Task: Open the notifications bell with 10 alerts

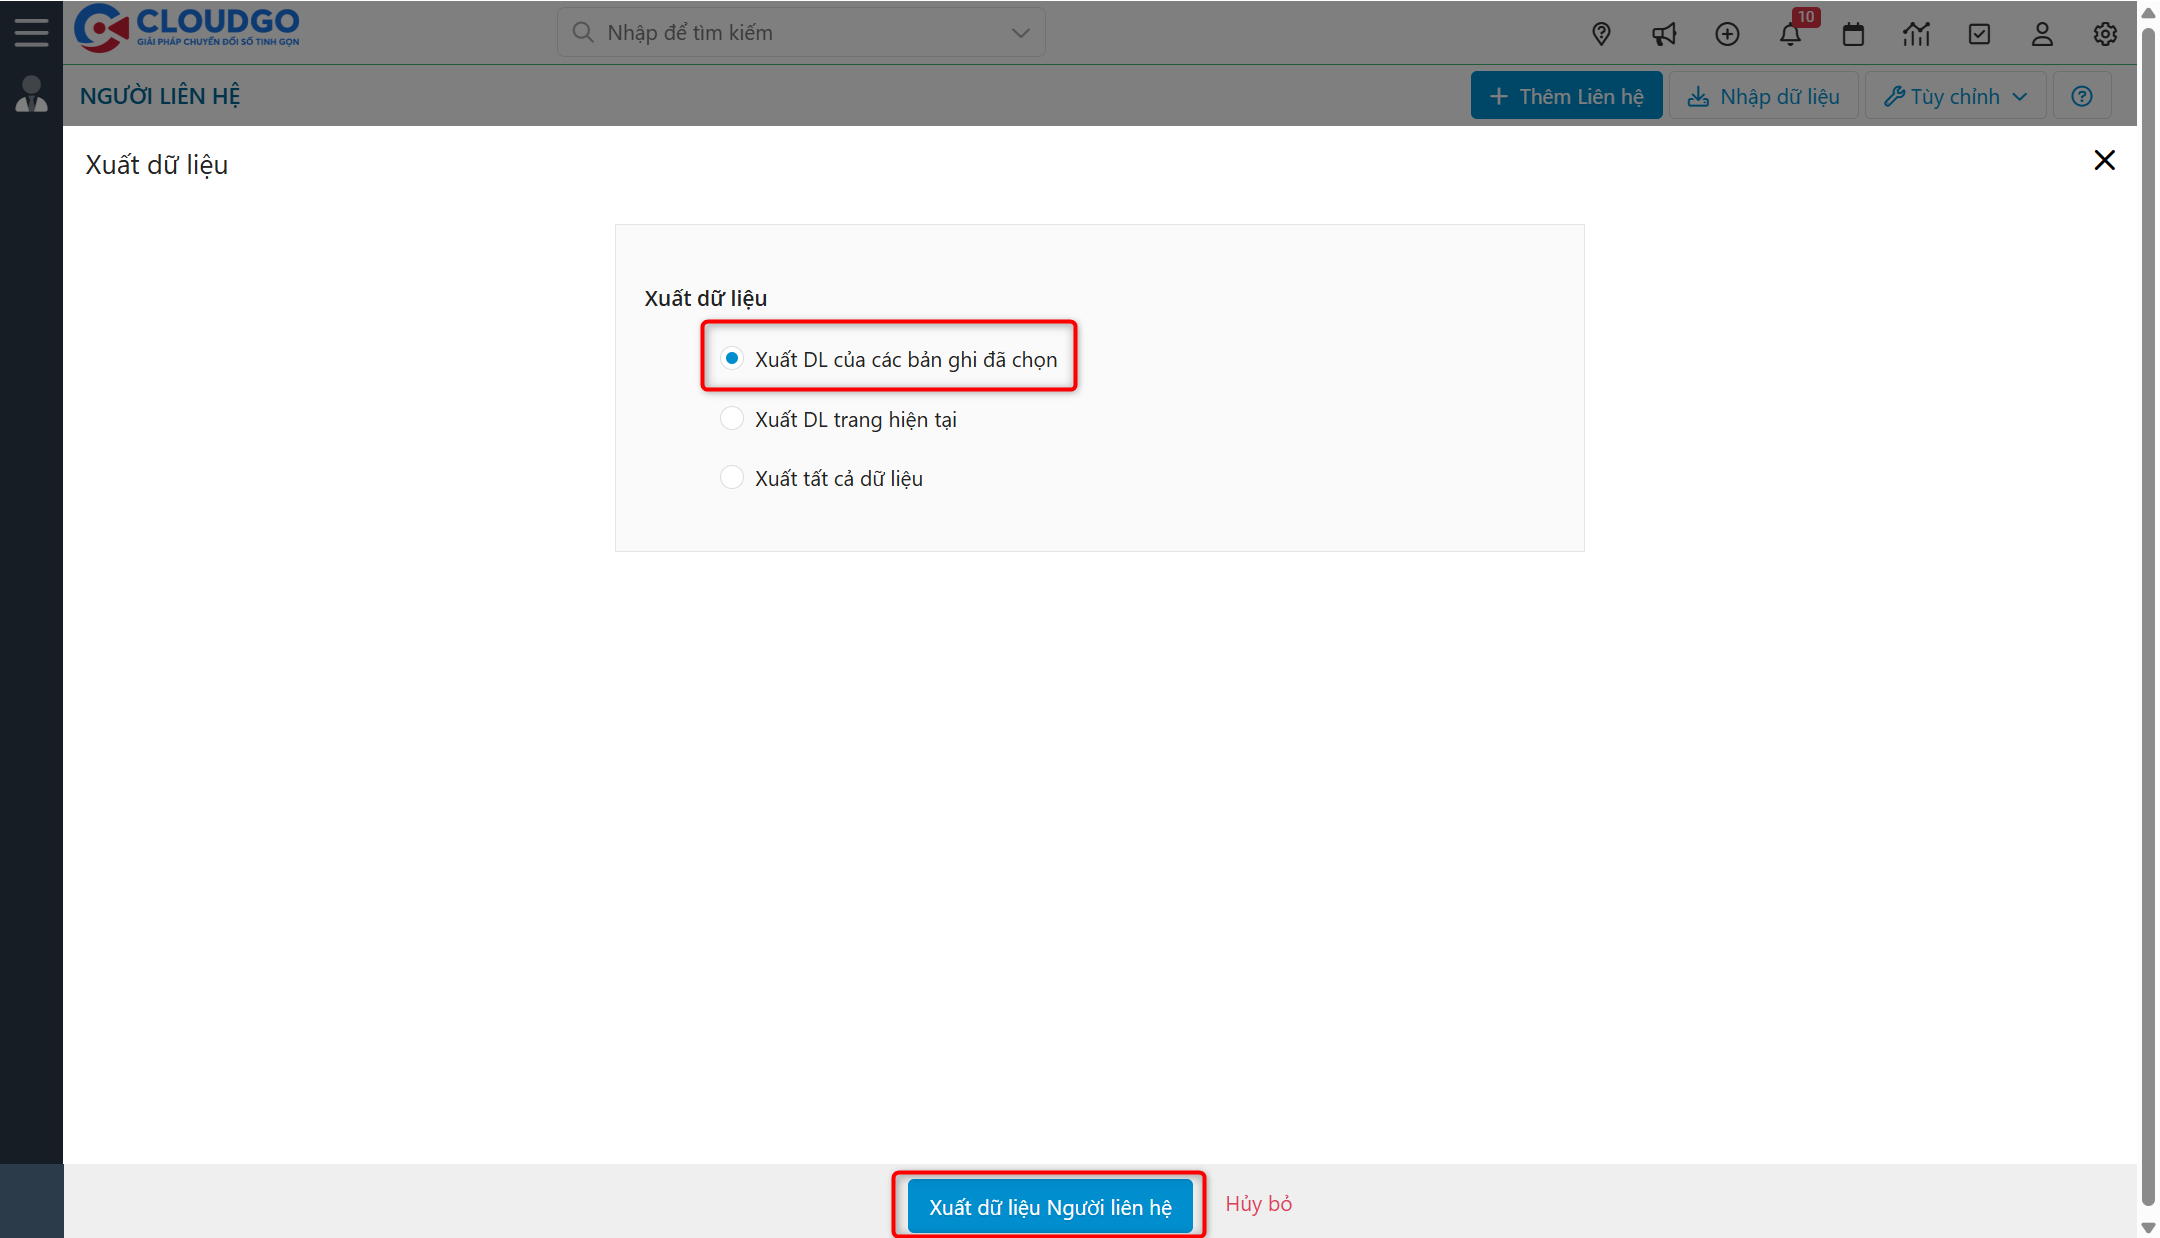Action: point(1792,33)
